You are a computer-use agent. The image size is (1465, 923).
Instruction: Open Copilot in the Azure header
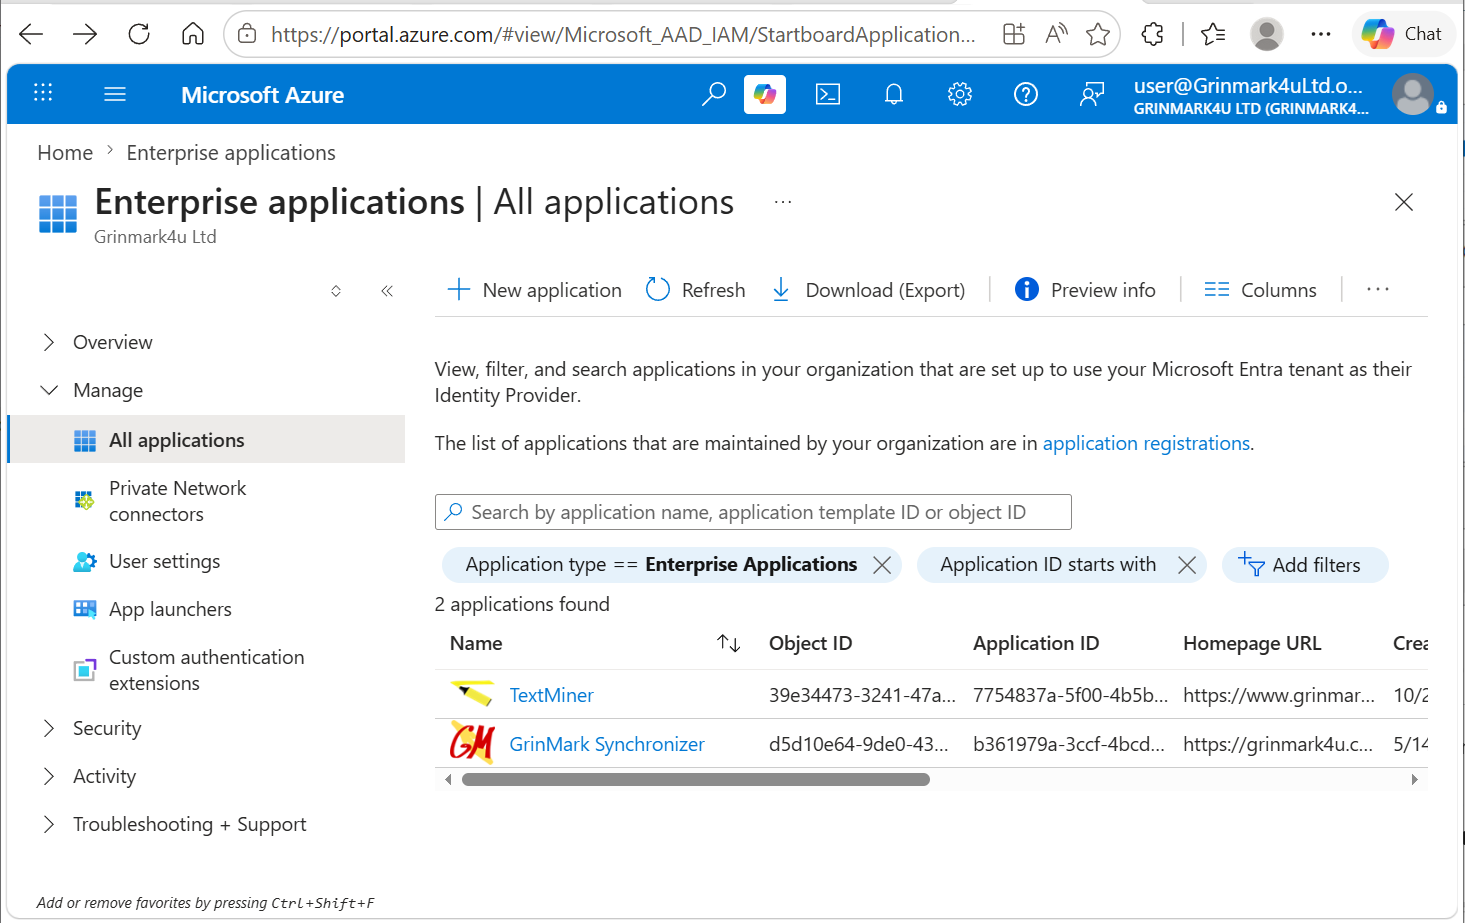coord(765,94)
